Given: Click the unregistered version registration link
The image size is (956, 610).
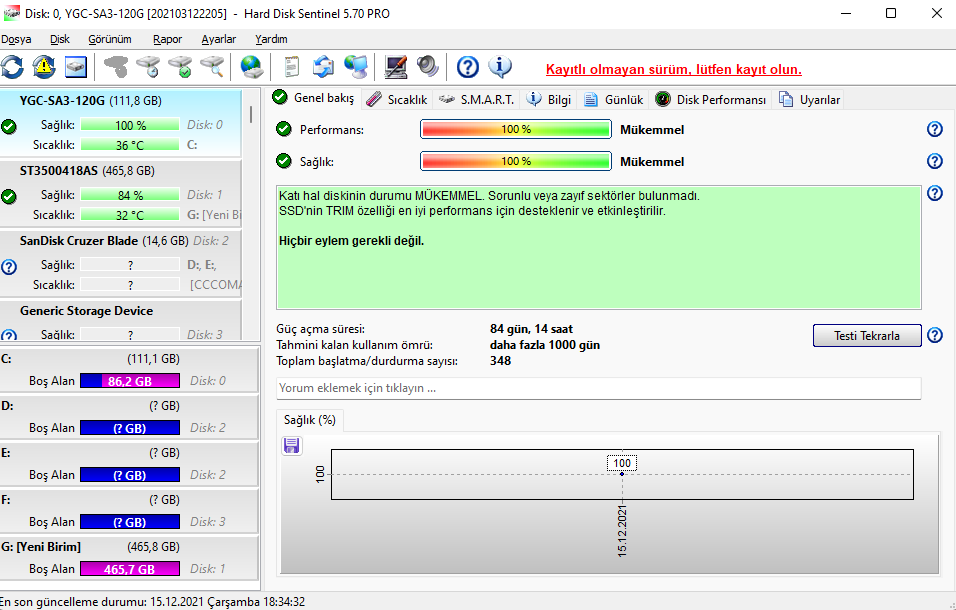Looking at the screenshot, I should 674,69.
